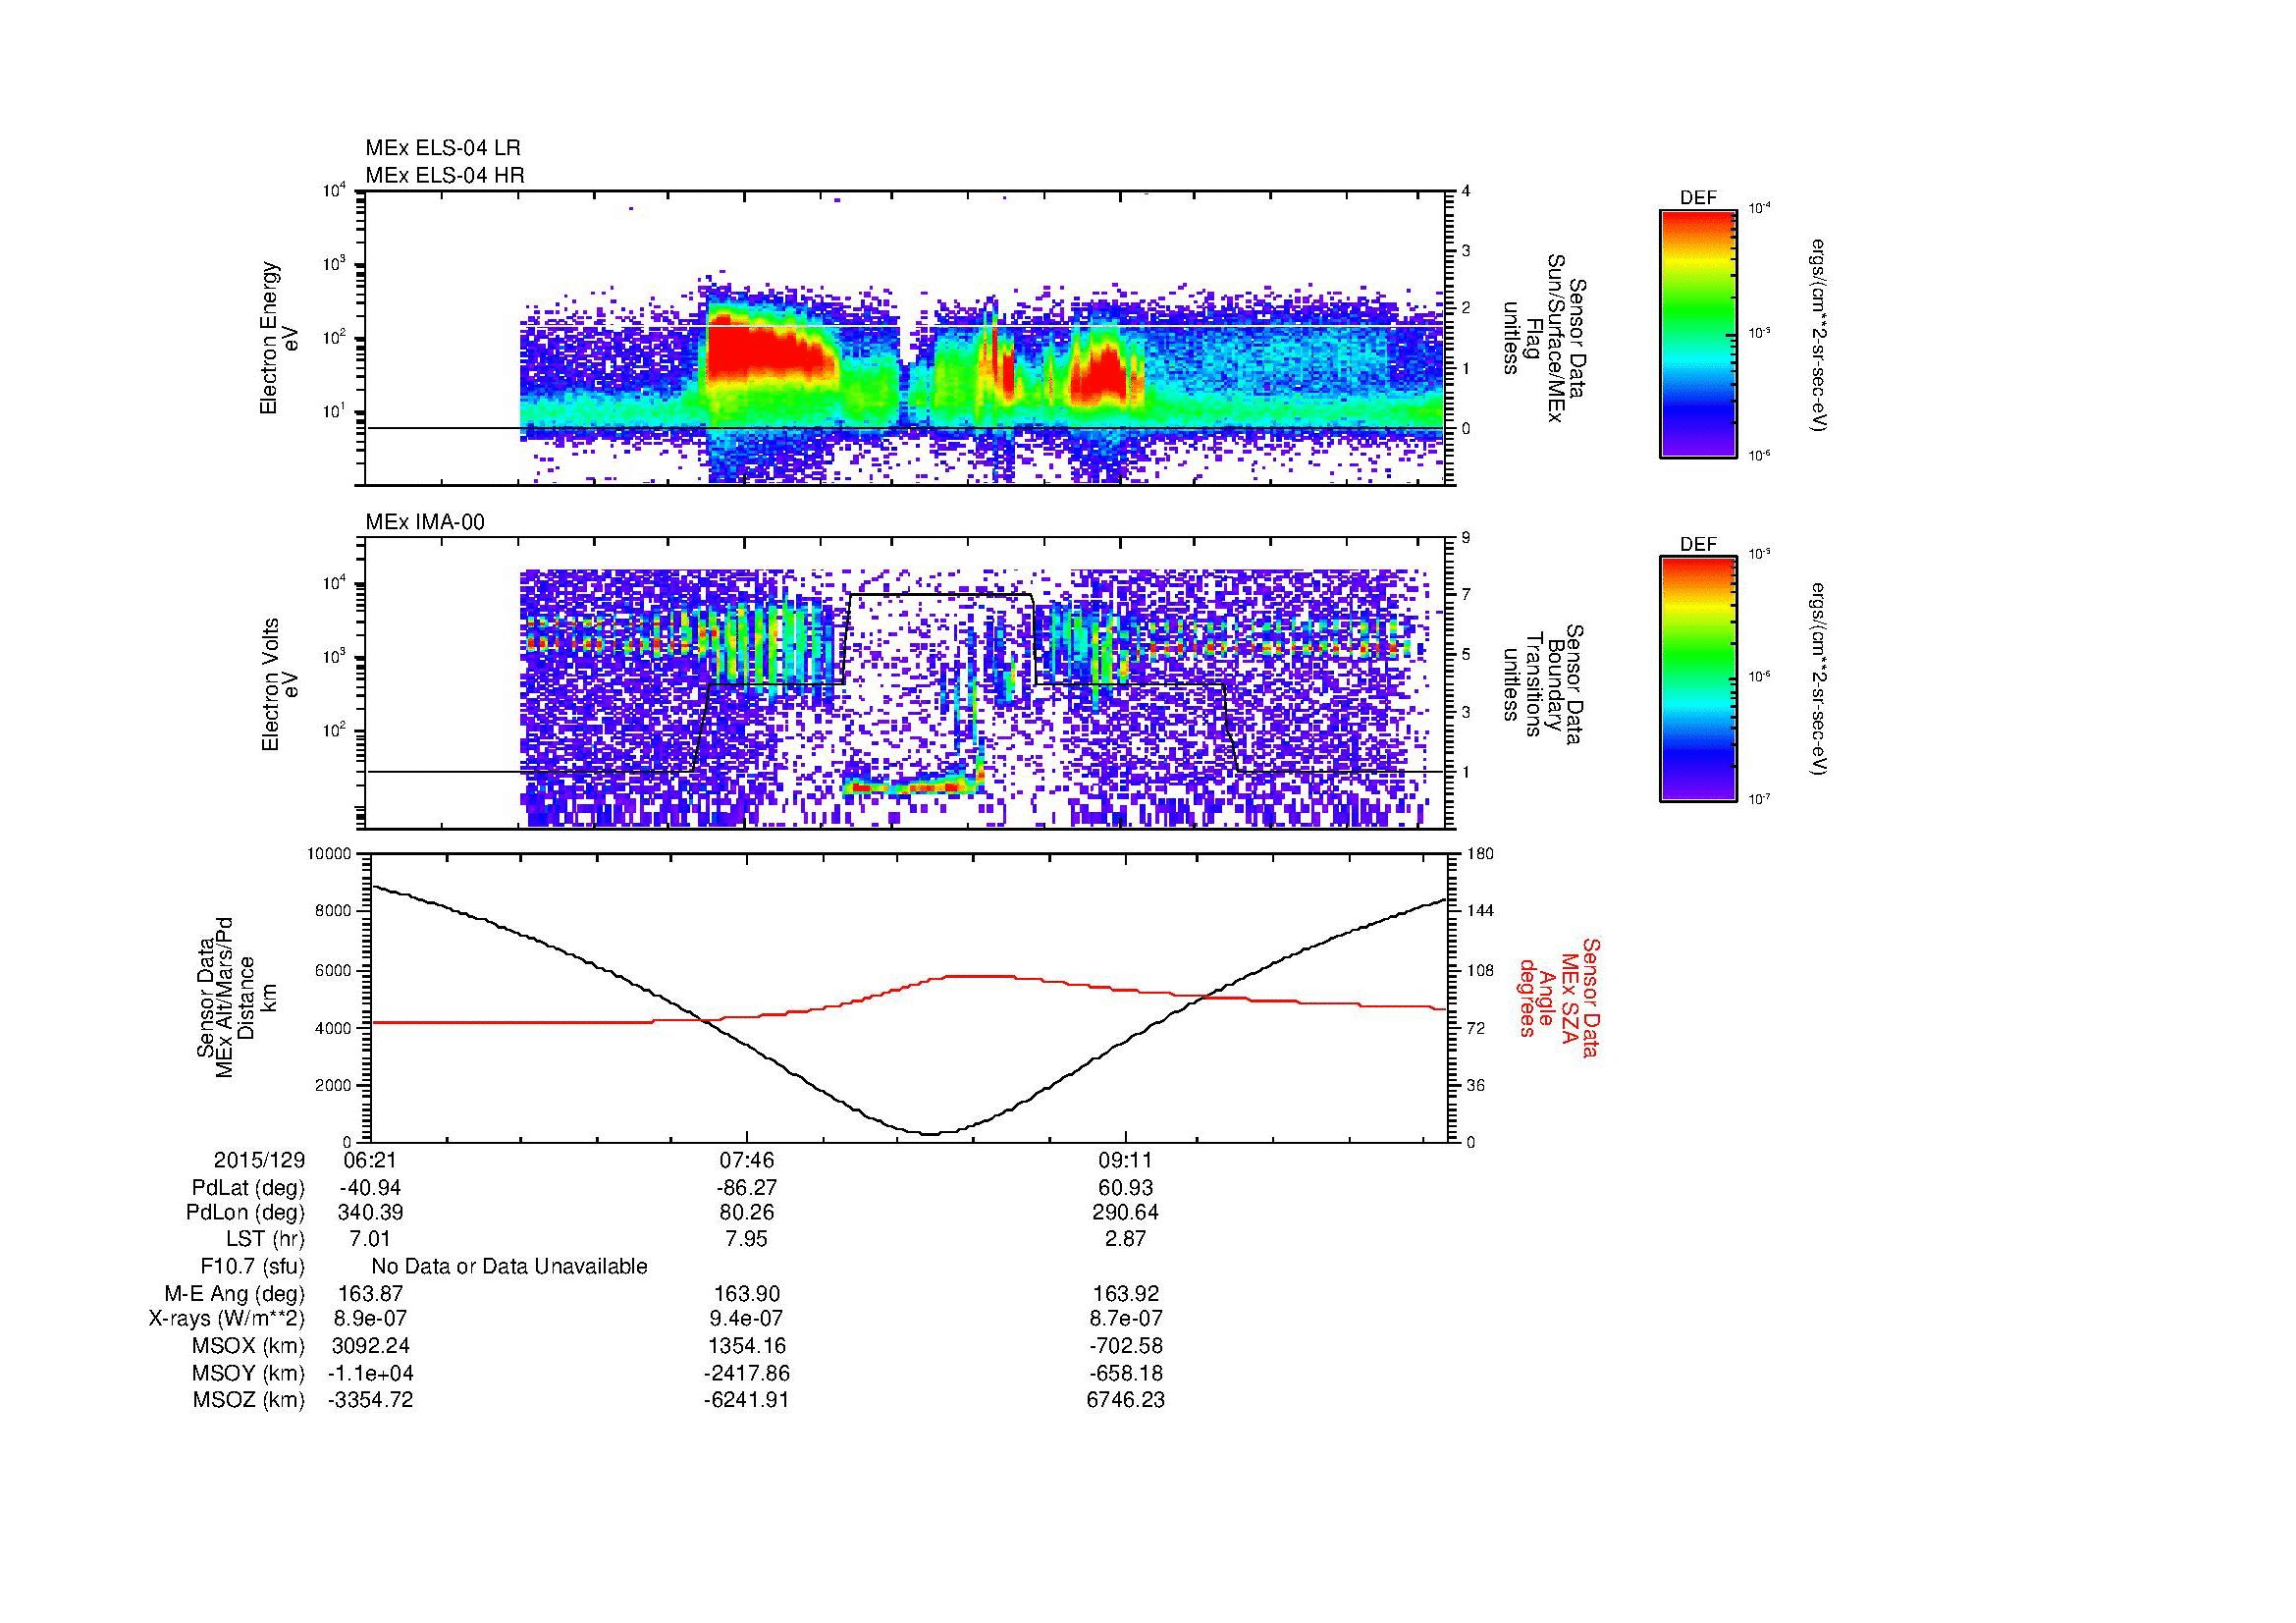Click the '144' tick on SZA axis
Screen dimensions: 2296x1623
click(1481, 911)
